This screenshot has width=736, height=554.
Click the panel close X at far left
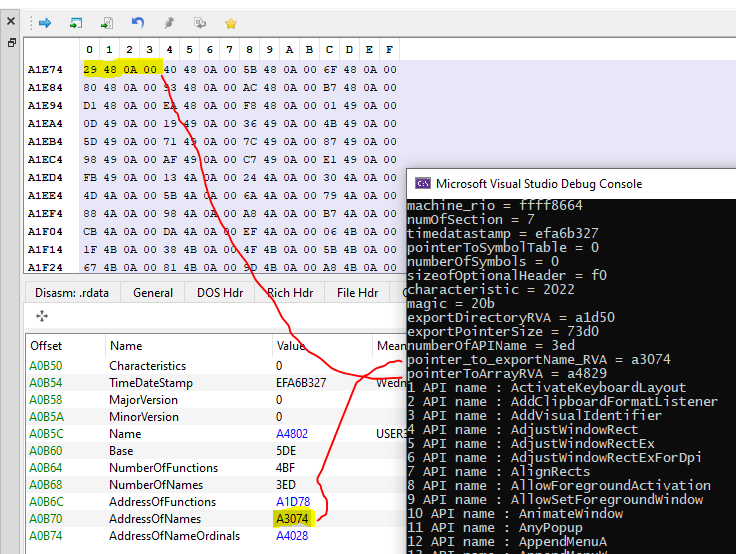click(11, 22)
